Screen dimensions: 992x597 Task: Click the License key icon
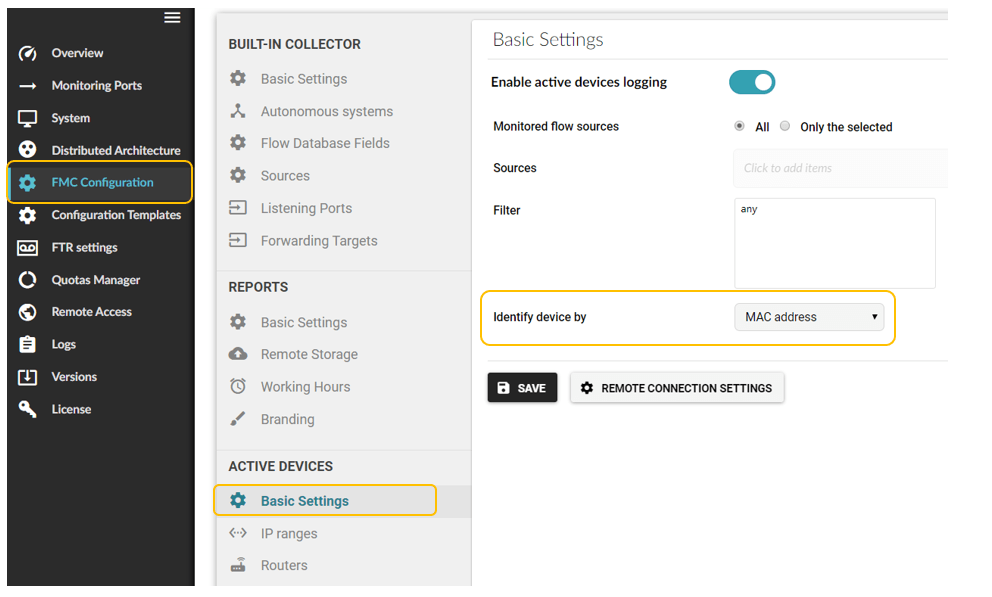pos(28,409)
